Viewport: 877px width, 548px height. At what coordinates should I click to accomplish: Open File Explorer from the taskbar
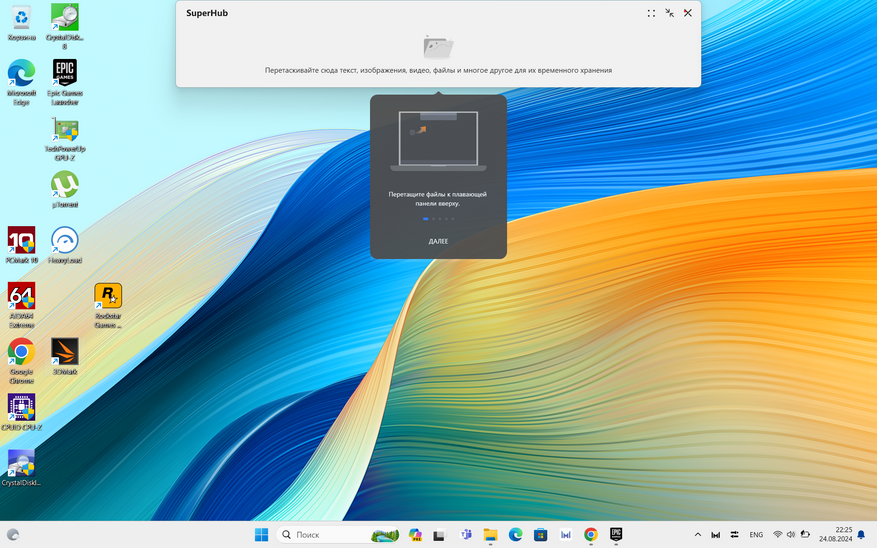pos(490,535)
